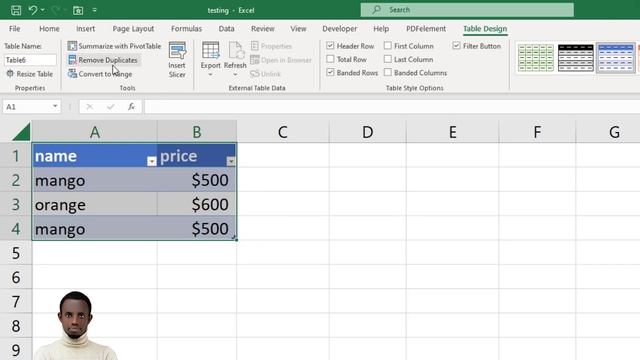Click Resize Table button

coord(29,74)
